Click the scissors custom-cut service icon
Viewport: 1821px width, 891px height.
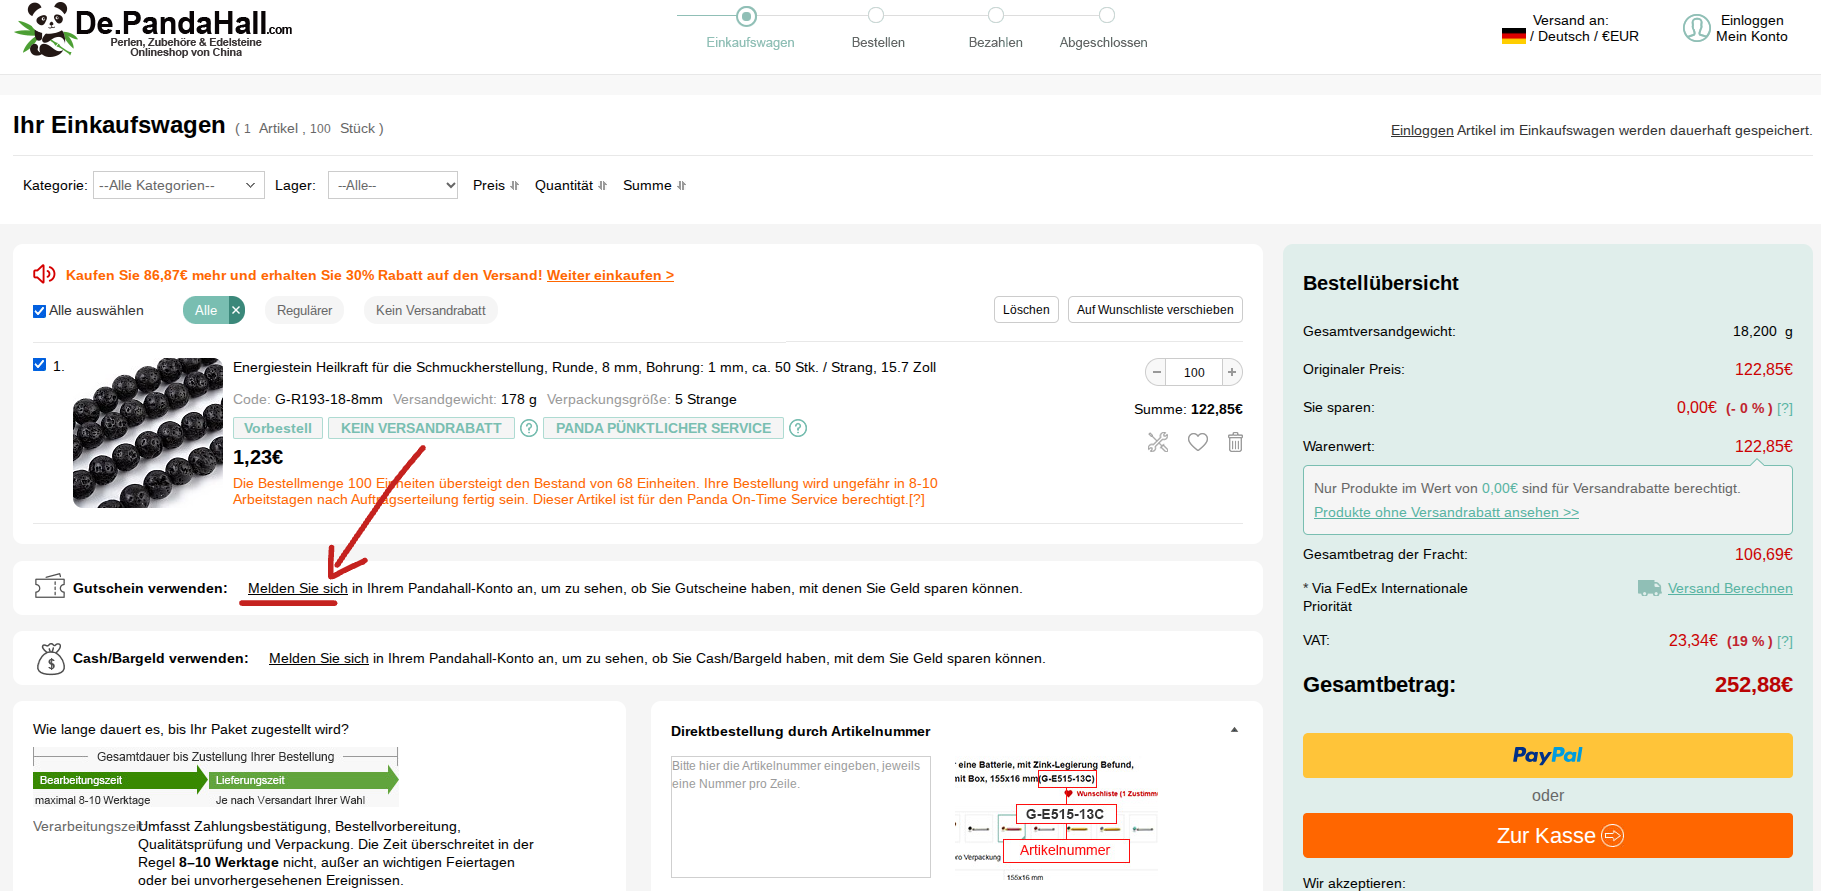pos(1158,442)
